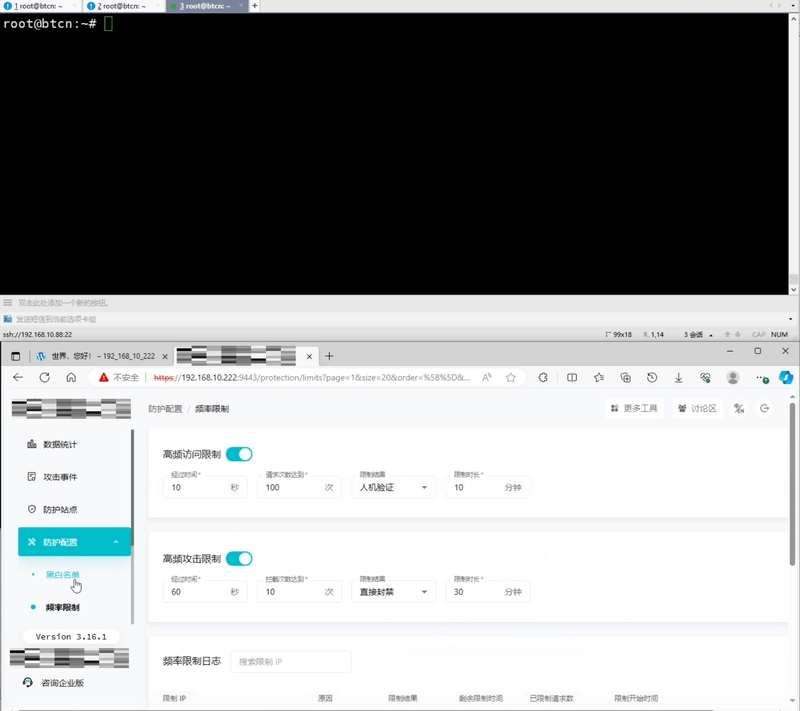Open browser settings and more menu

point(762,378)
